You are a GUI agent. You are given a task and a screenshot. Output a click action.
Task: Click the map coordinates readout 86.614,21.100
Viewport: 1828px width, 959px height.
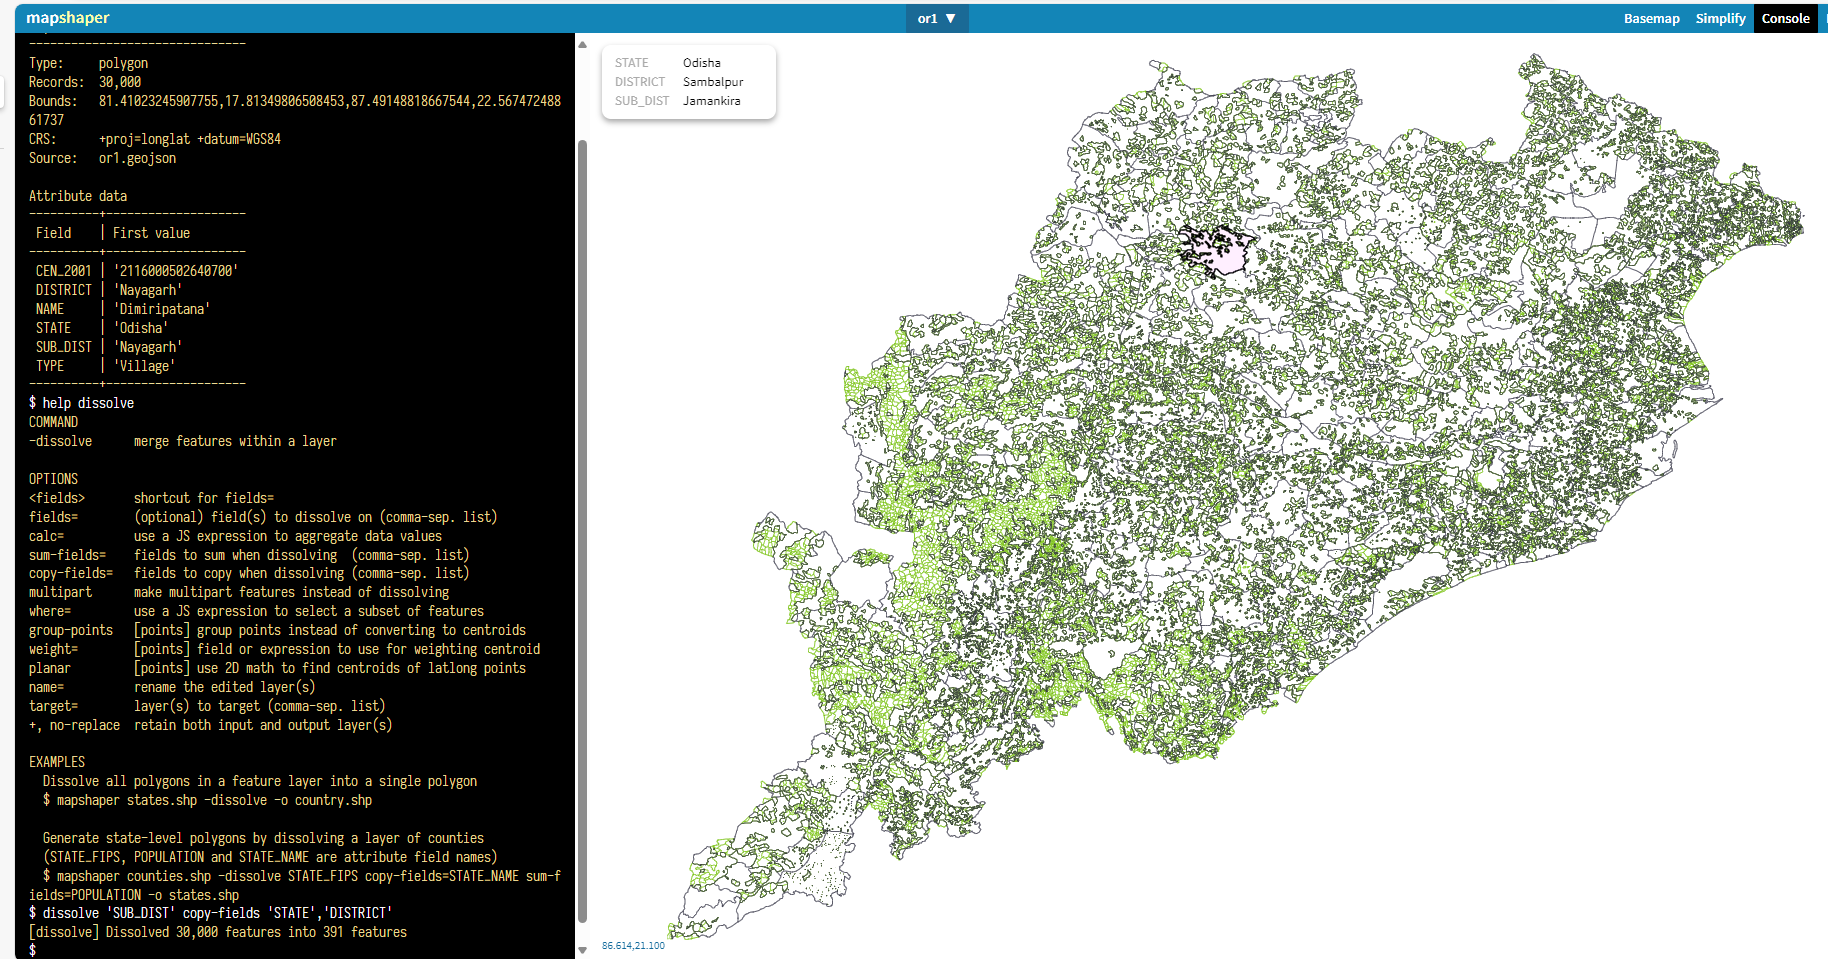pyautogui.click(x=633, y=945)
